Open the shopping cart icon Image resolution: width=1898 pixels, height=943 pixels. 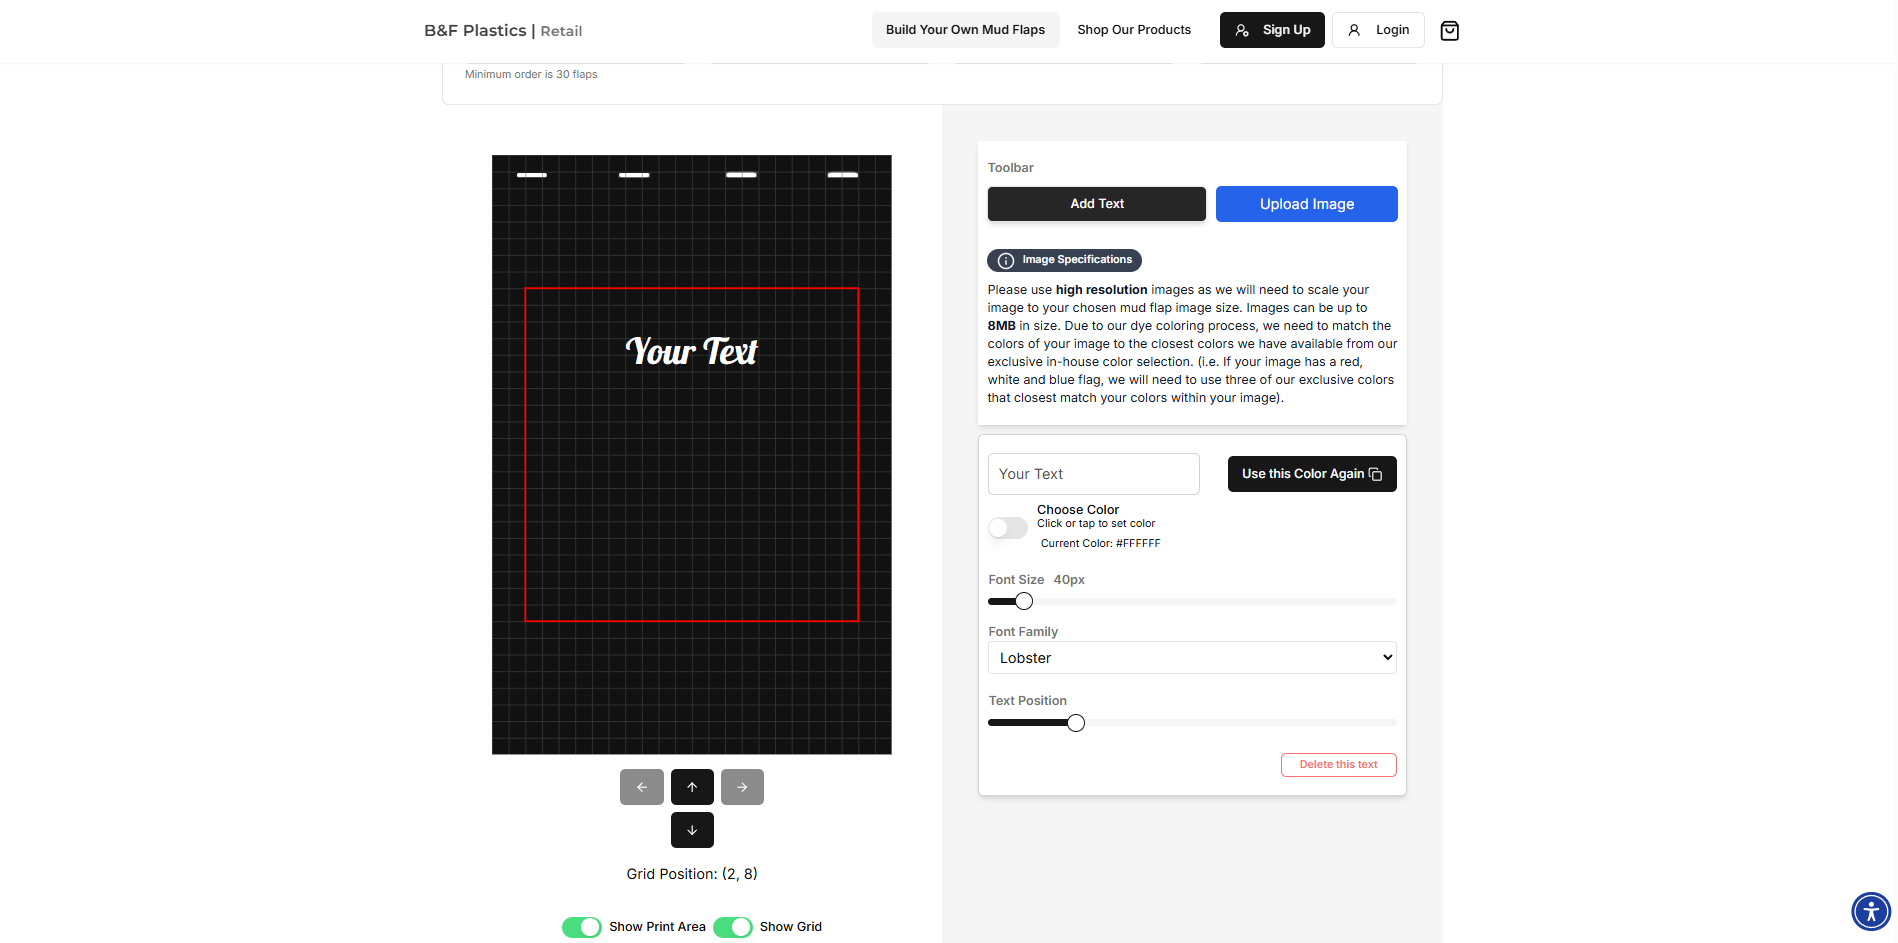pos(1449,31)
